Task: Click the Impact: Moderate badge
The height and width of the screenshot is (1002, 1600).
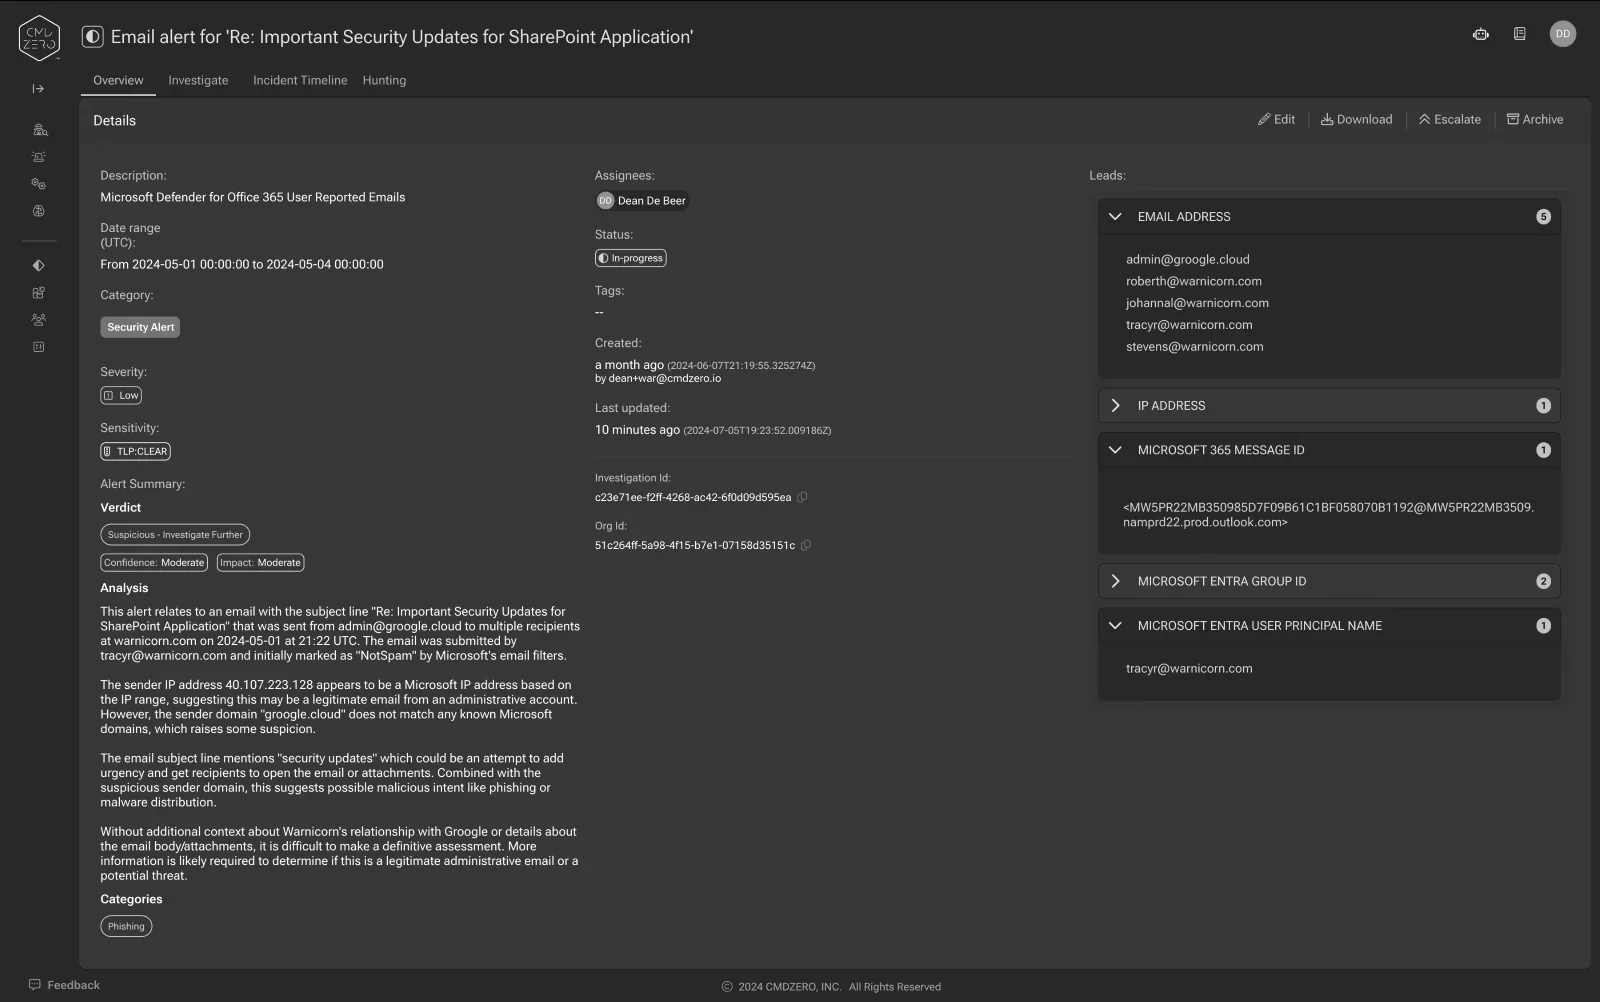Action: point(260,563)
